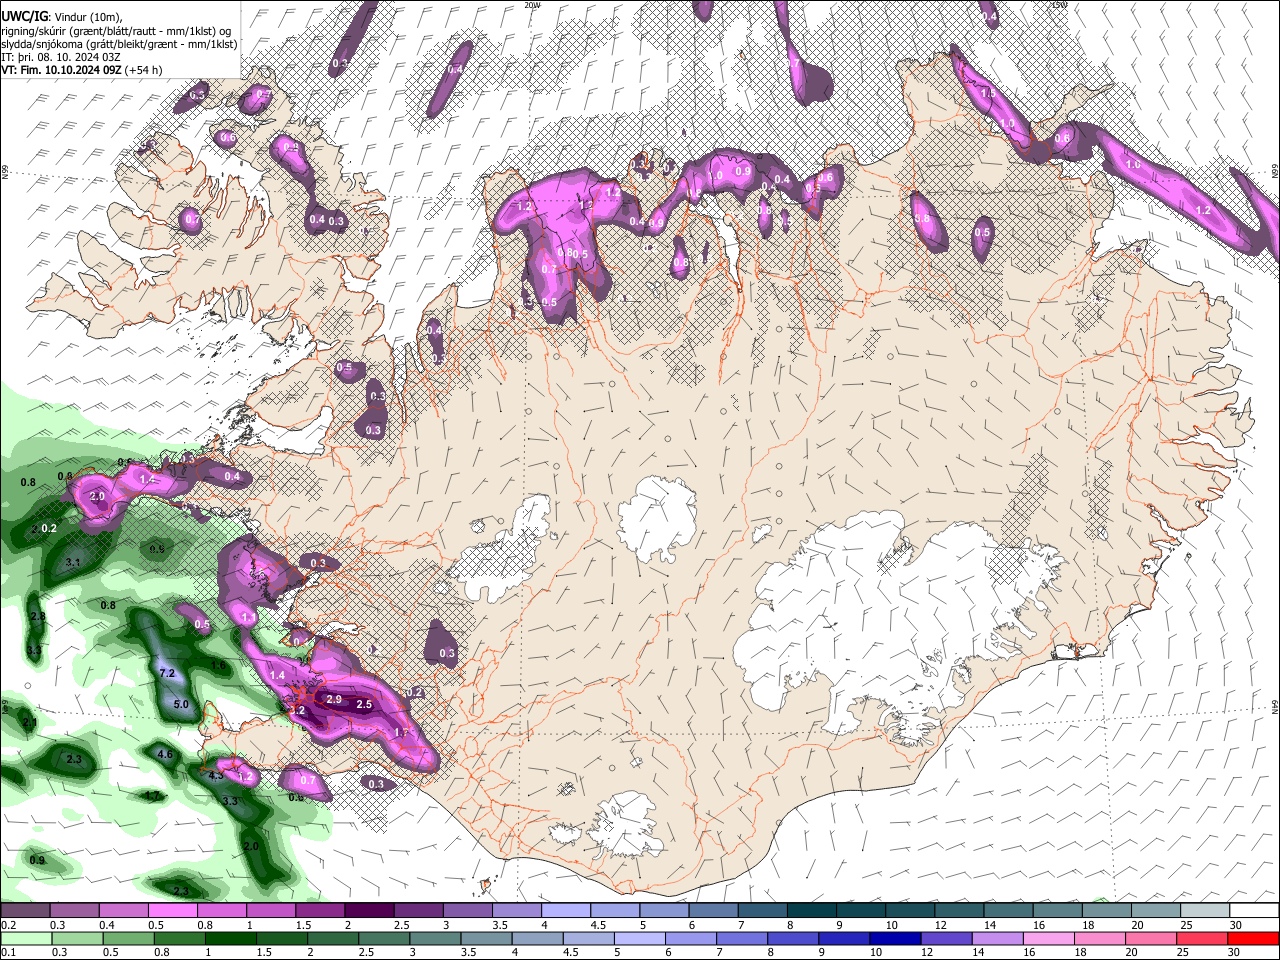The image size is (1280, 960).
Task: Click the pale gray 25–30 snow legend swatch
Action: [1205, 910]
